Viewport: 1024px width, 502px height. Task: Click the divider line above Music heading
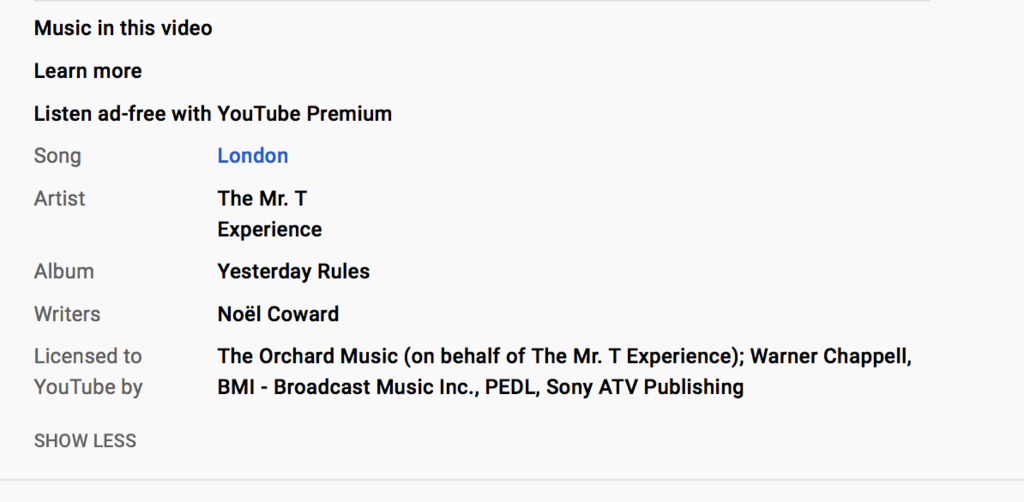[x=480, y=1]
